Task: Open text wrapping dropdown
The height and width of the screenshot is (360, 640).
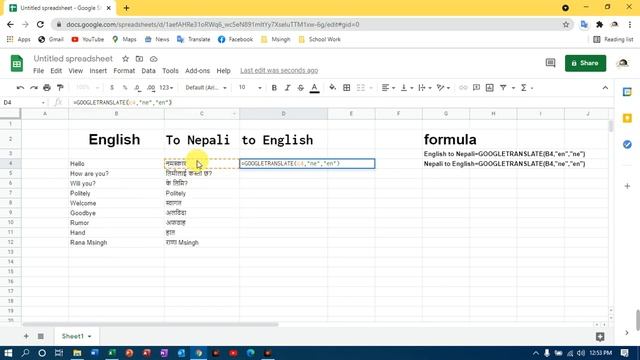Action: (425, 88)
